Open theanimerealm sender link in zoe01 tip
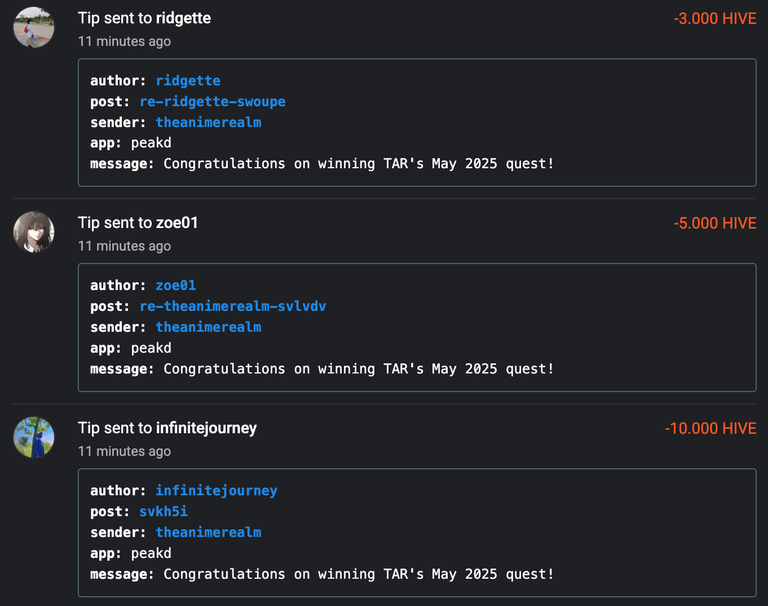This screenshot has width=768, height=606. click(209, 327)
